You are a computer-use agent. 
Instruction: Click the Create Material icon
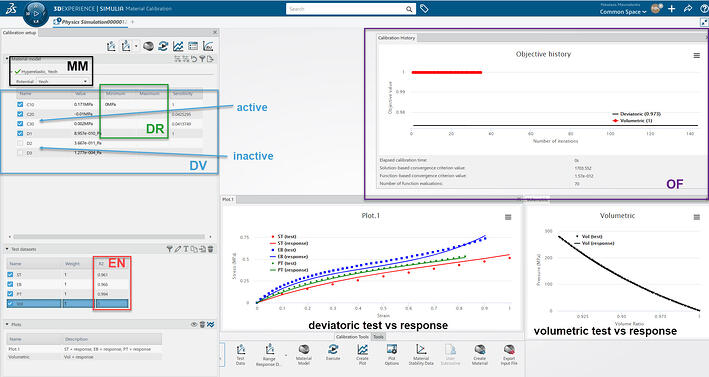(x=480, y=354)
